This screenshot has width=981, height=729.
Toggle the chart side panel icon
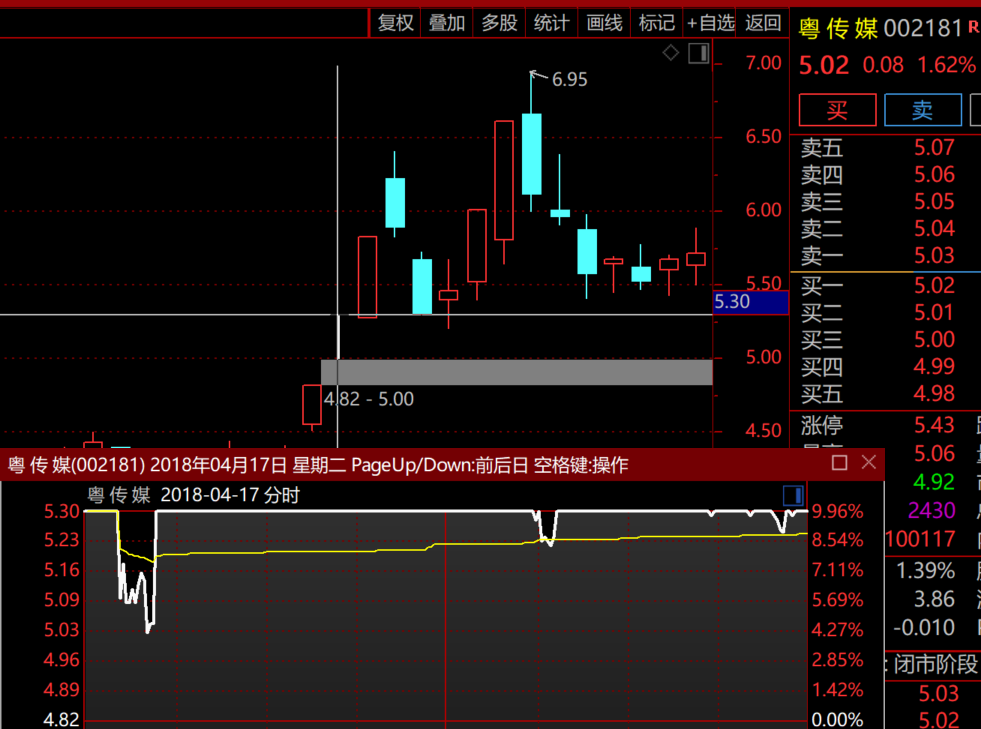698,53
